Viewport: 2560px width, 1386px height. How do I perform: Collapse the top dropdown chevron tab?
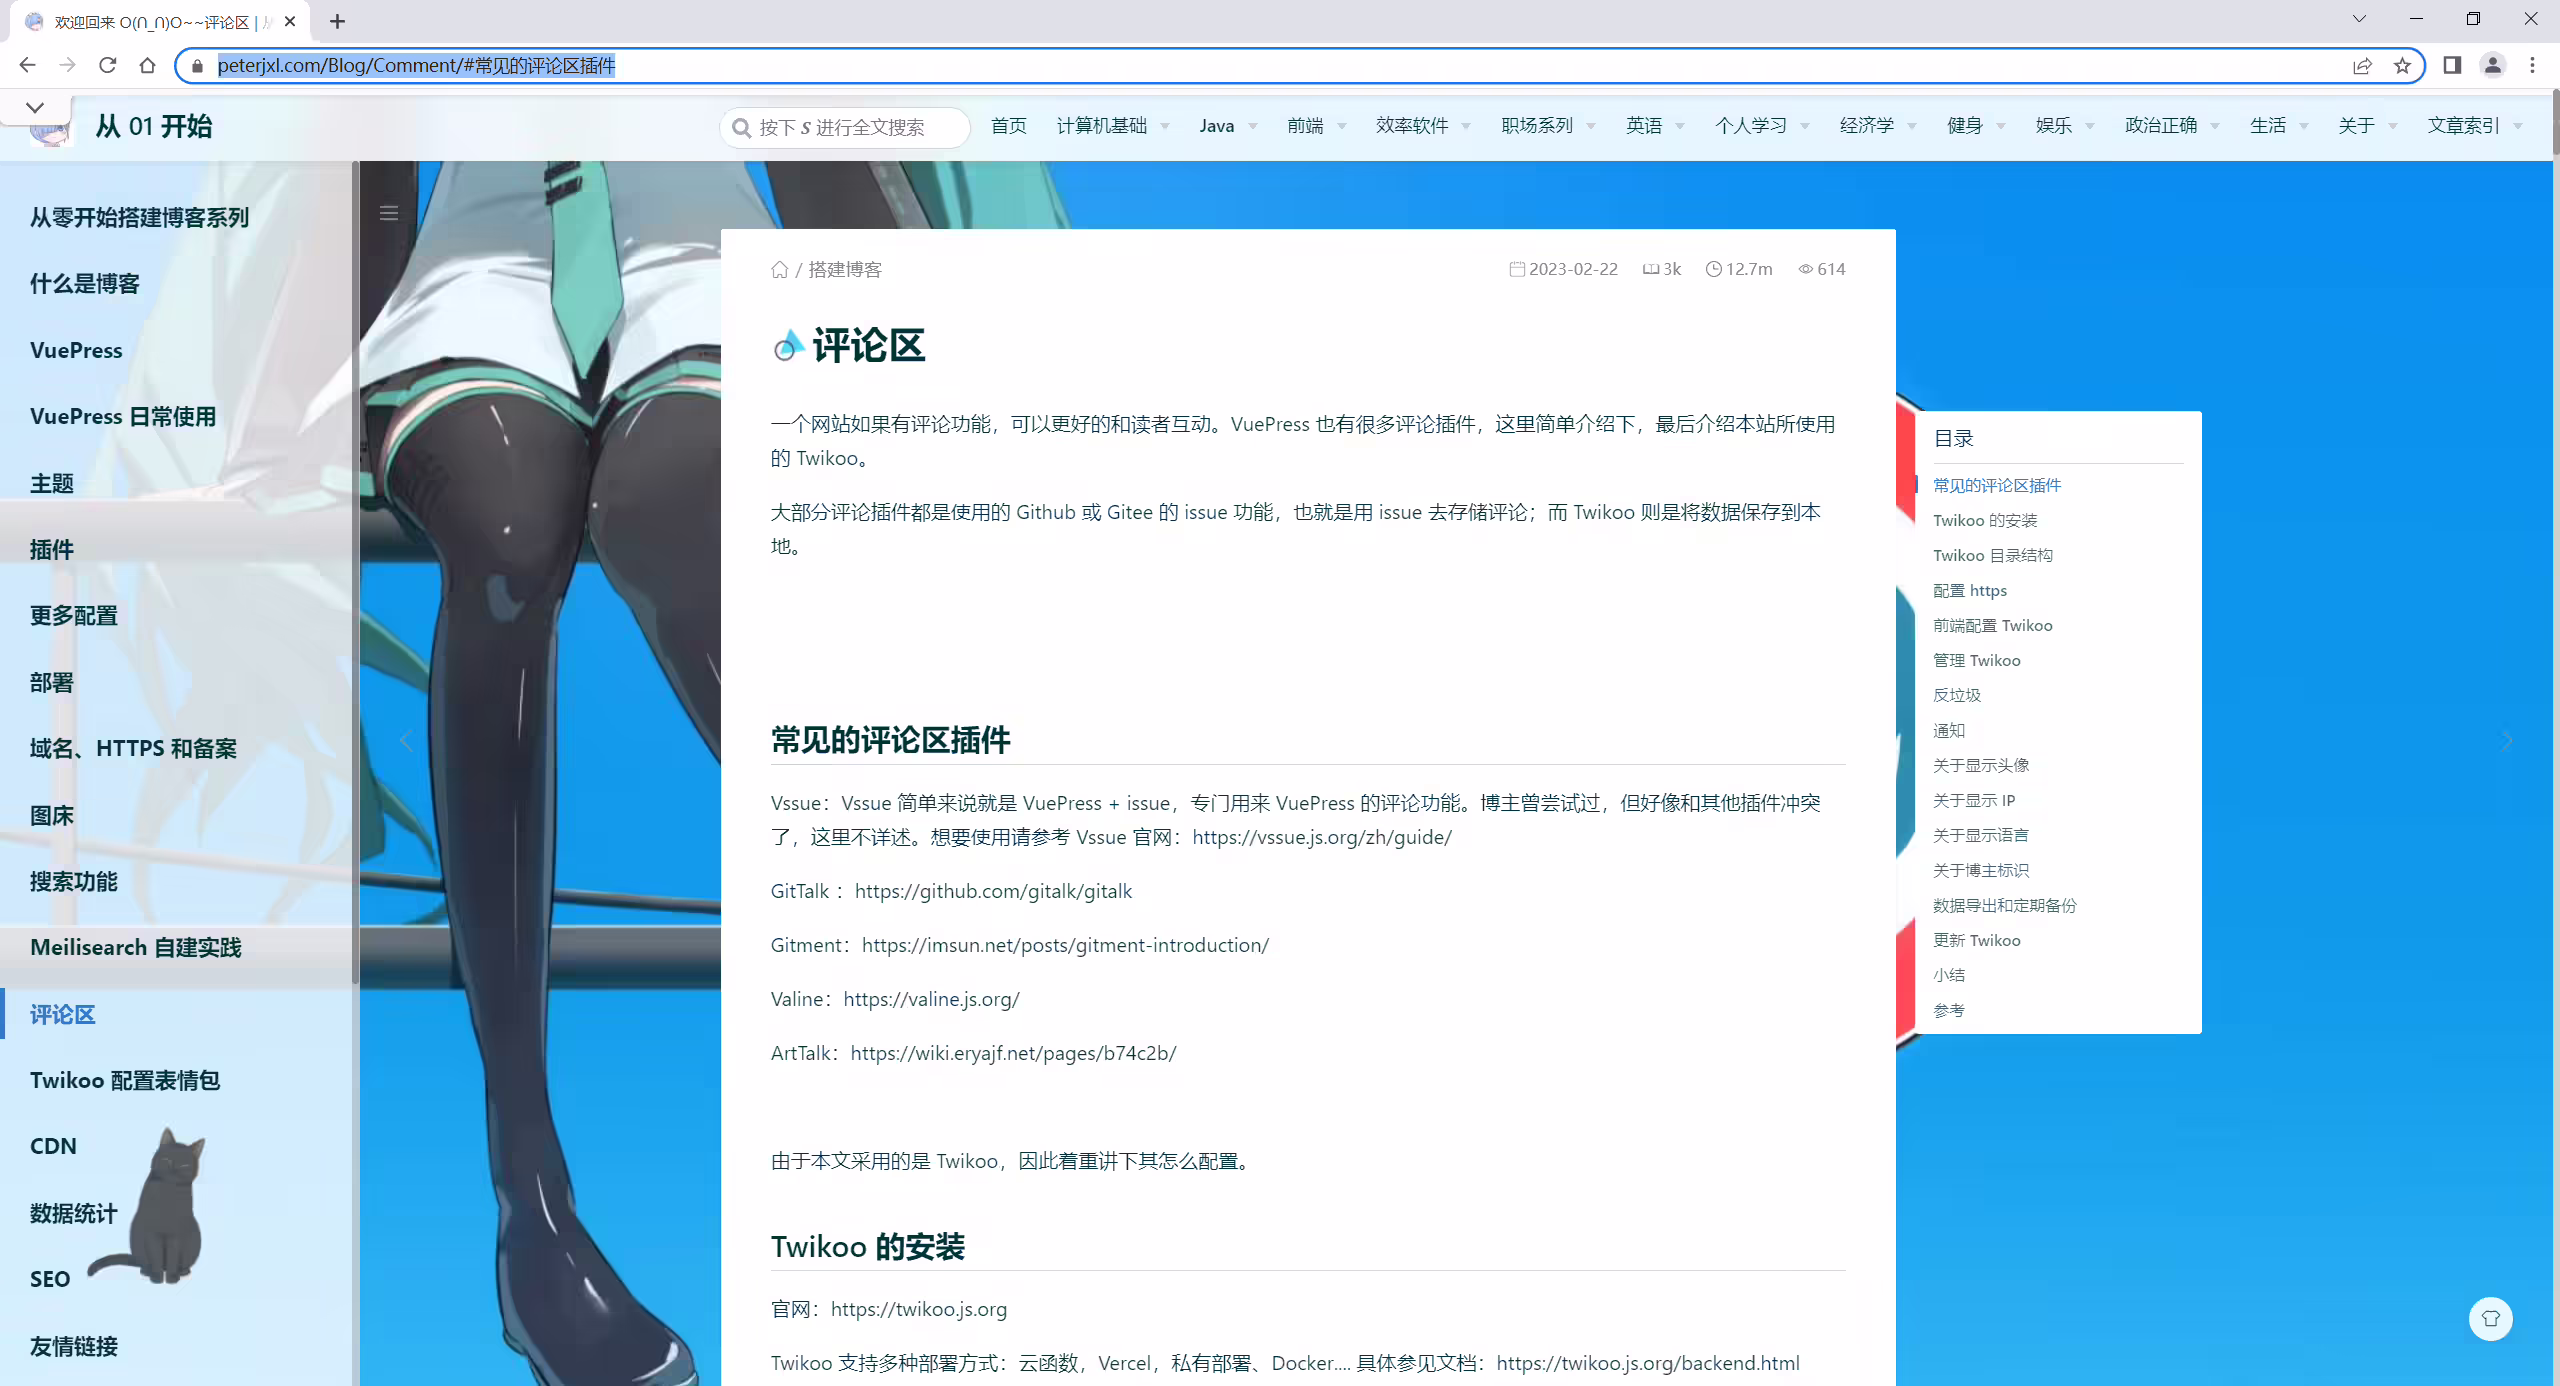click(35, 107)
